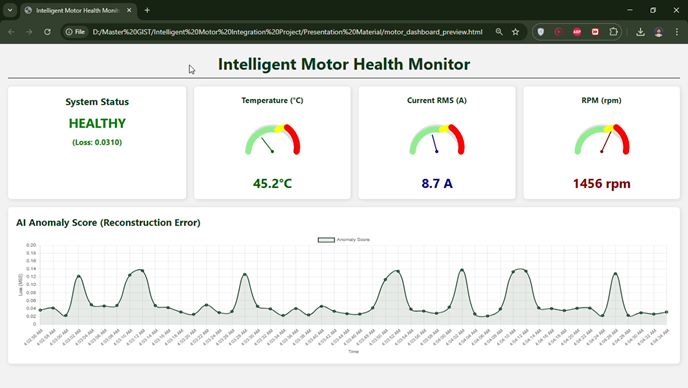The width and height of the screenshot is (688, 388).
Task: Click the temperature gauge dial
Action: click(x=272, y=140)
